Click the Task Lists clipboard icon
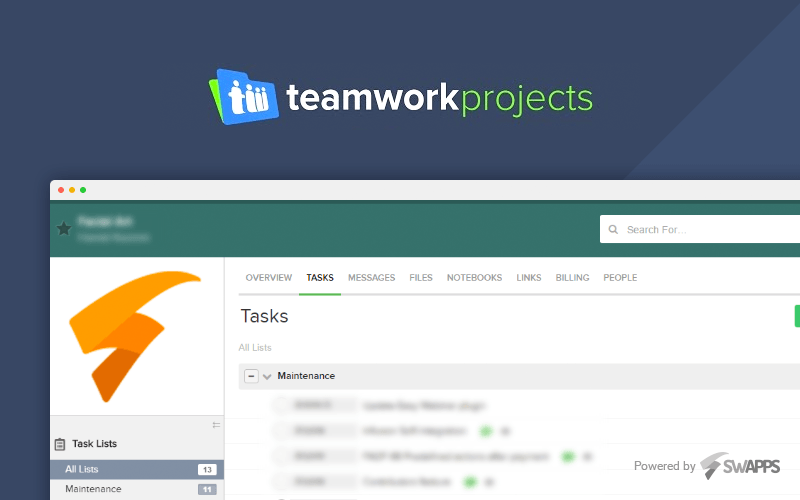The height and width of the screenshot is (500, 800). point(60,444)
